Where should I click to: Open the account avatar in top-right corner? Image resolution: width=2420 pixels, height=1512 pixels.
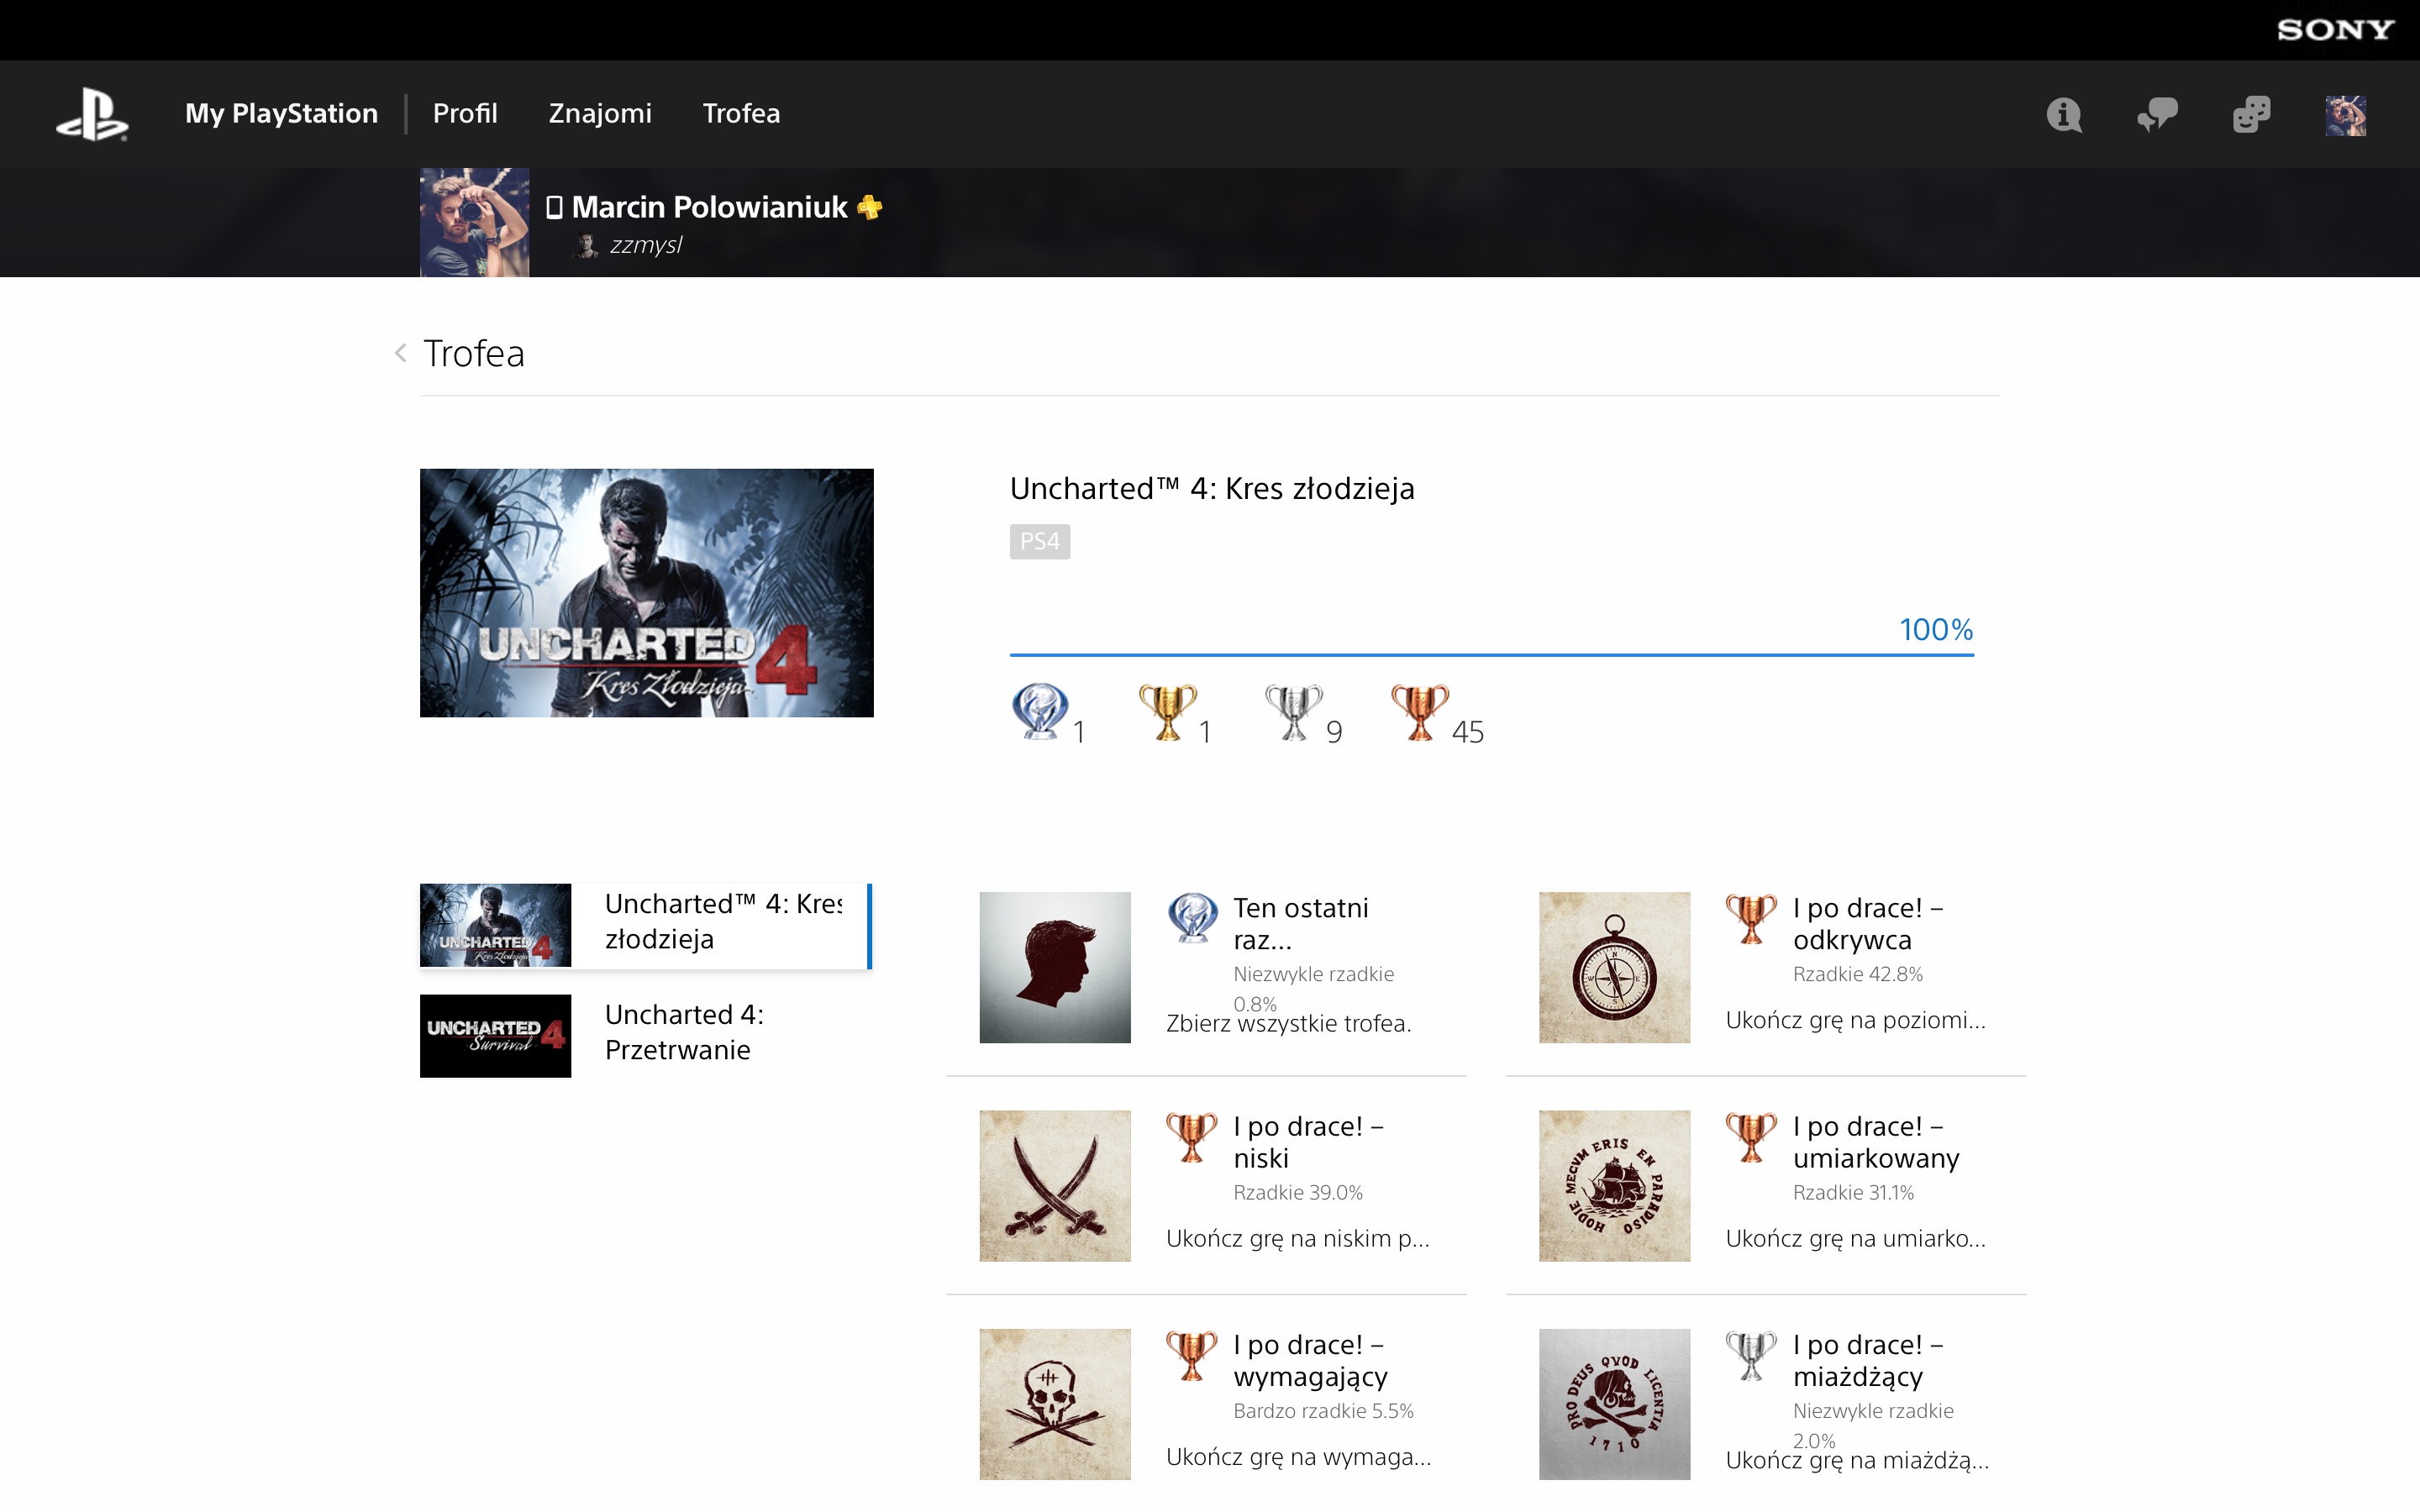click(2345, 116)
